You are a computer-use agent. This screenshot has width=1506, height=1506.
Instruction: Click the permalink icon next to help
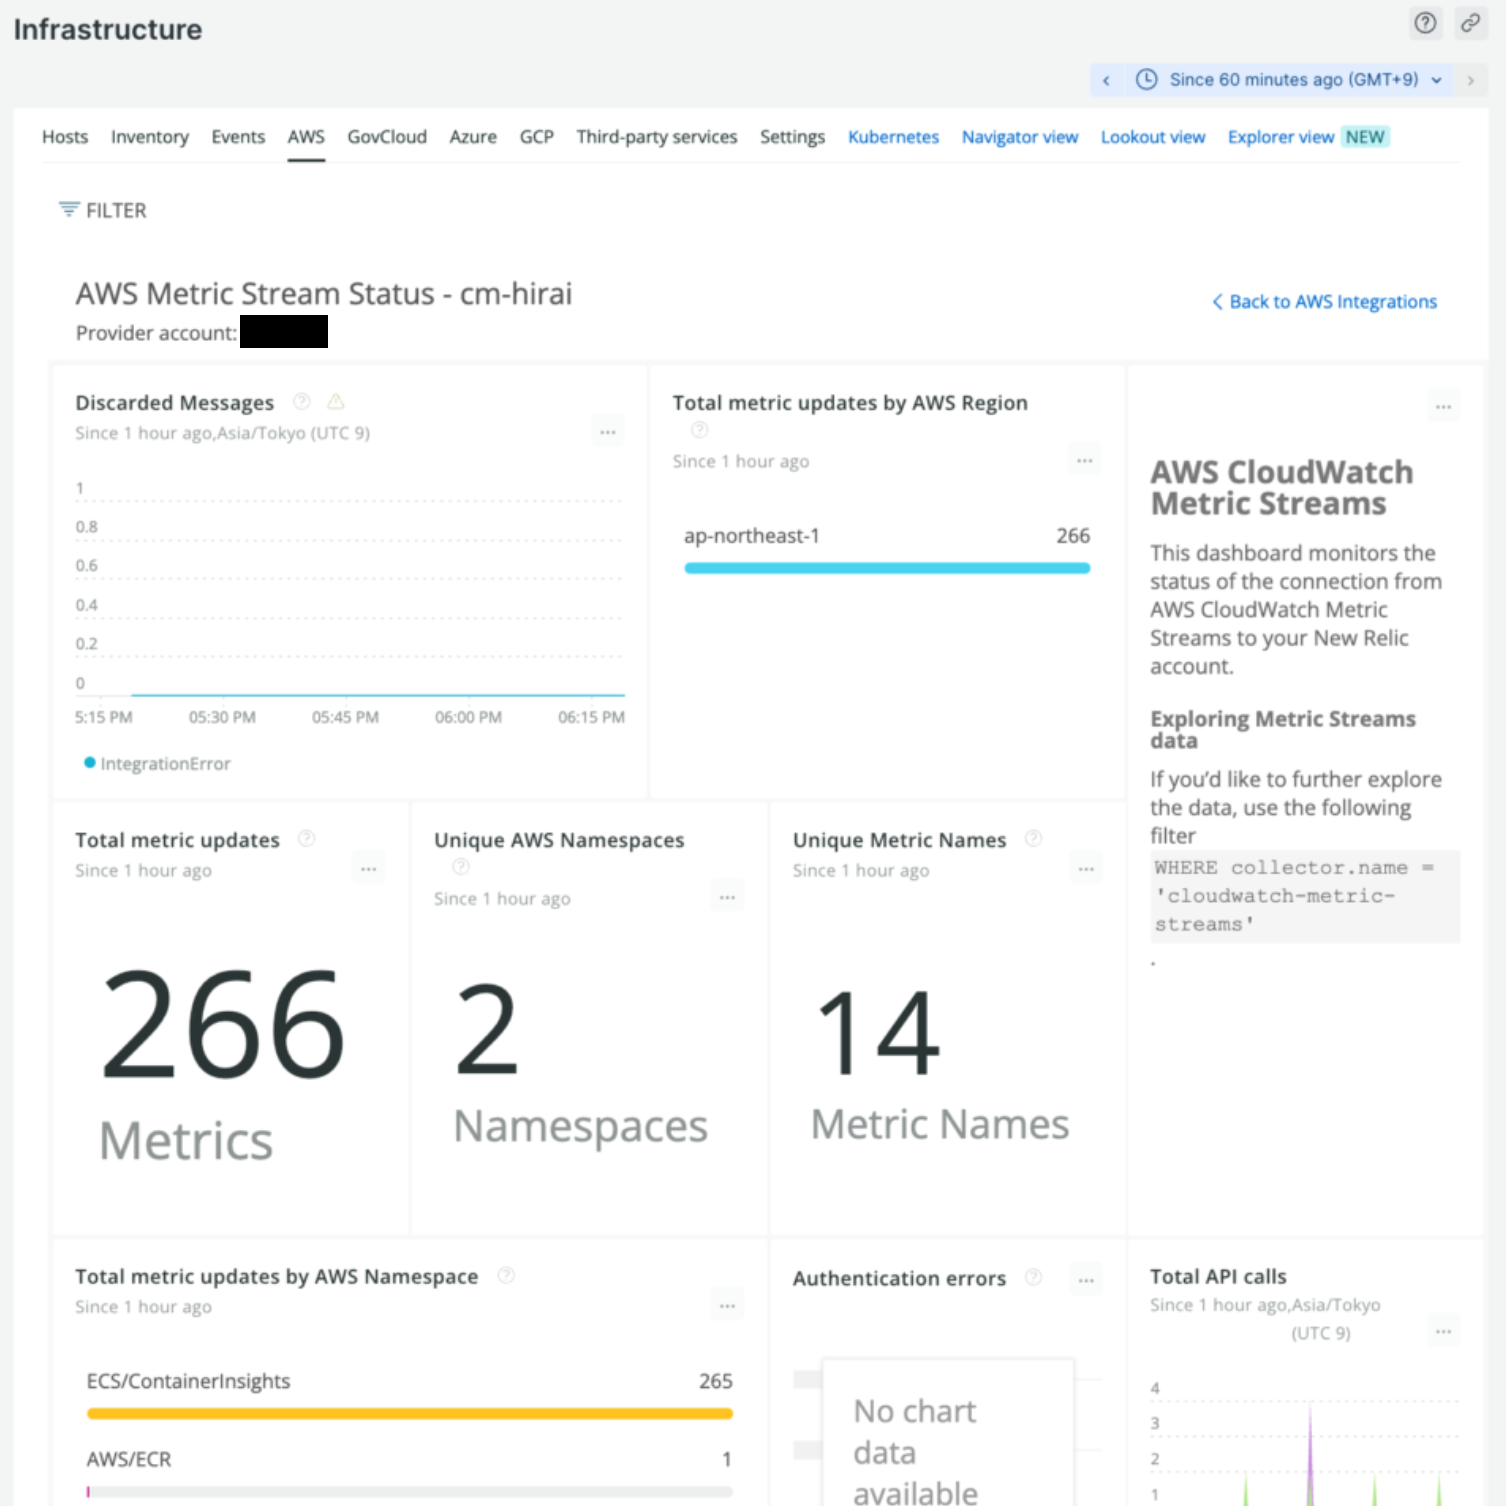click(1470, 23)
